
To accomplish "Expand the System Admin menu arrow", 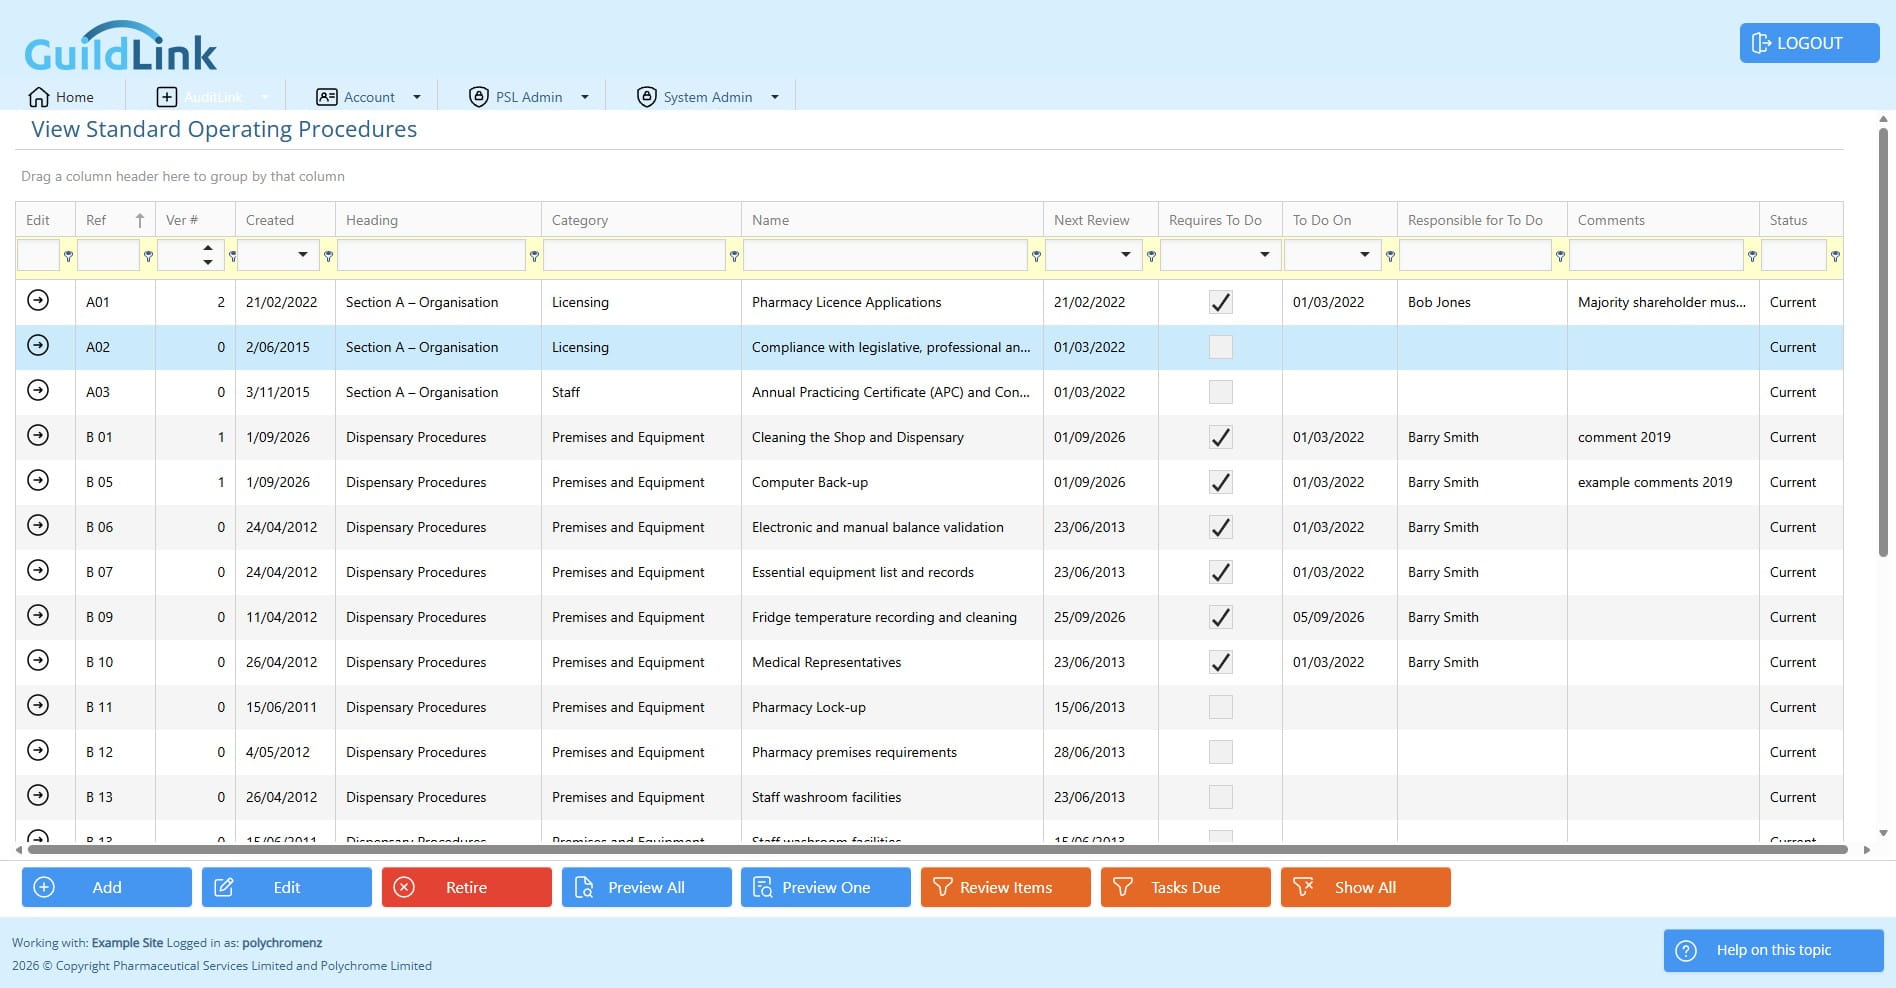I will coord(775,97).
